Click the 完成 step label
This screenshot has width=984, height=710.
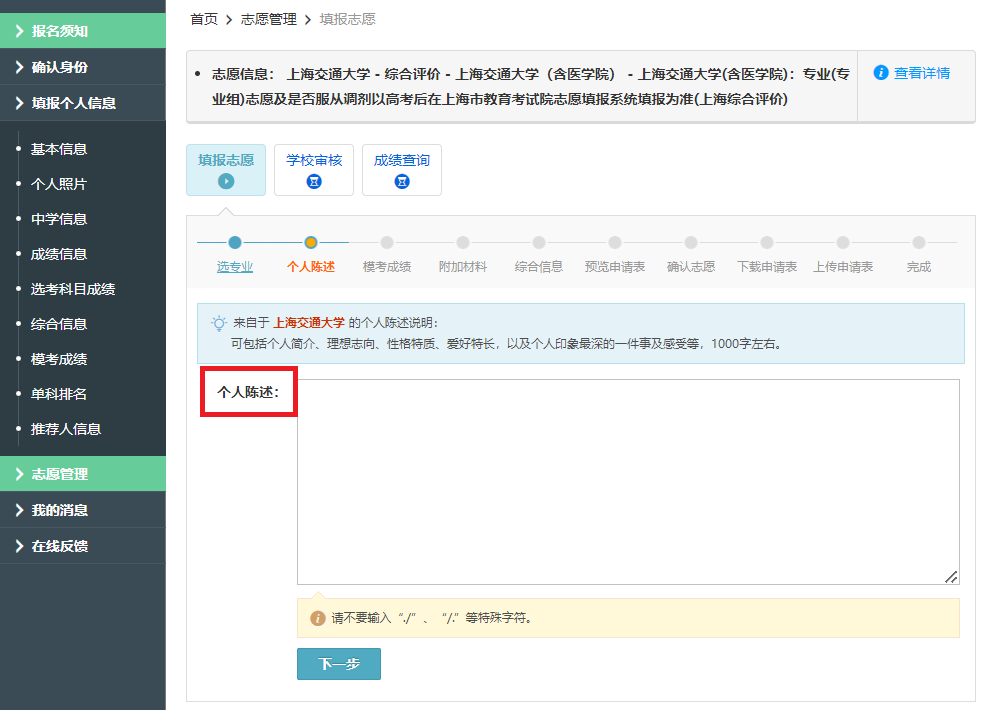(919, 267)
